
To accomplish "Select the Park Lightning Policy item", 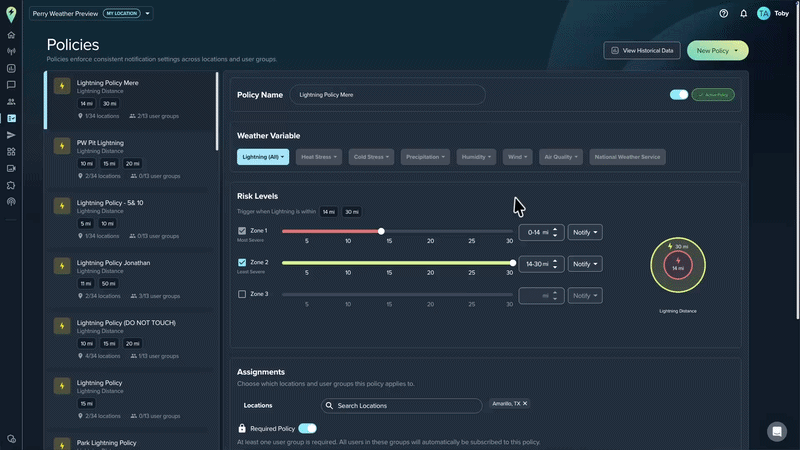I will (x=130, y=441).
